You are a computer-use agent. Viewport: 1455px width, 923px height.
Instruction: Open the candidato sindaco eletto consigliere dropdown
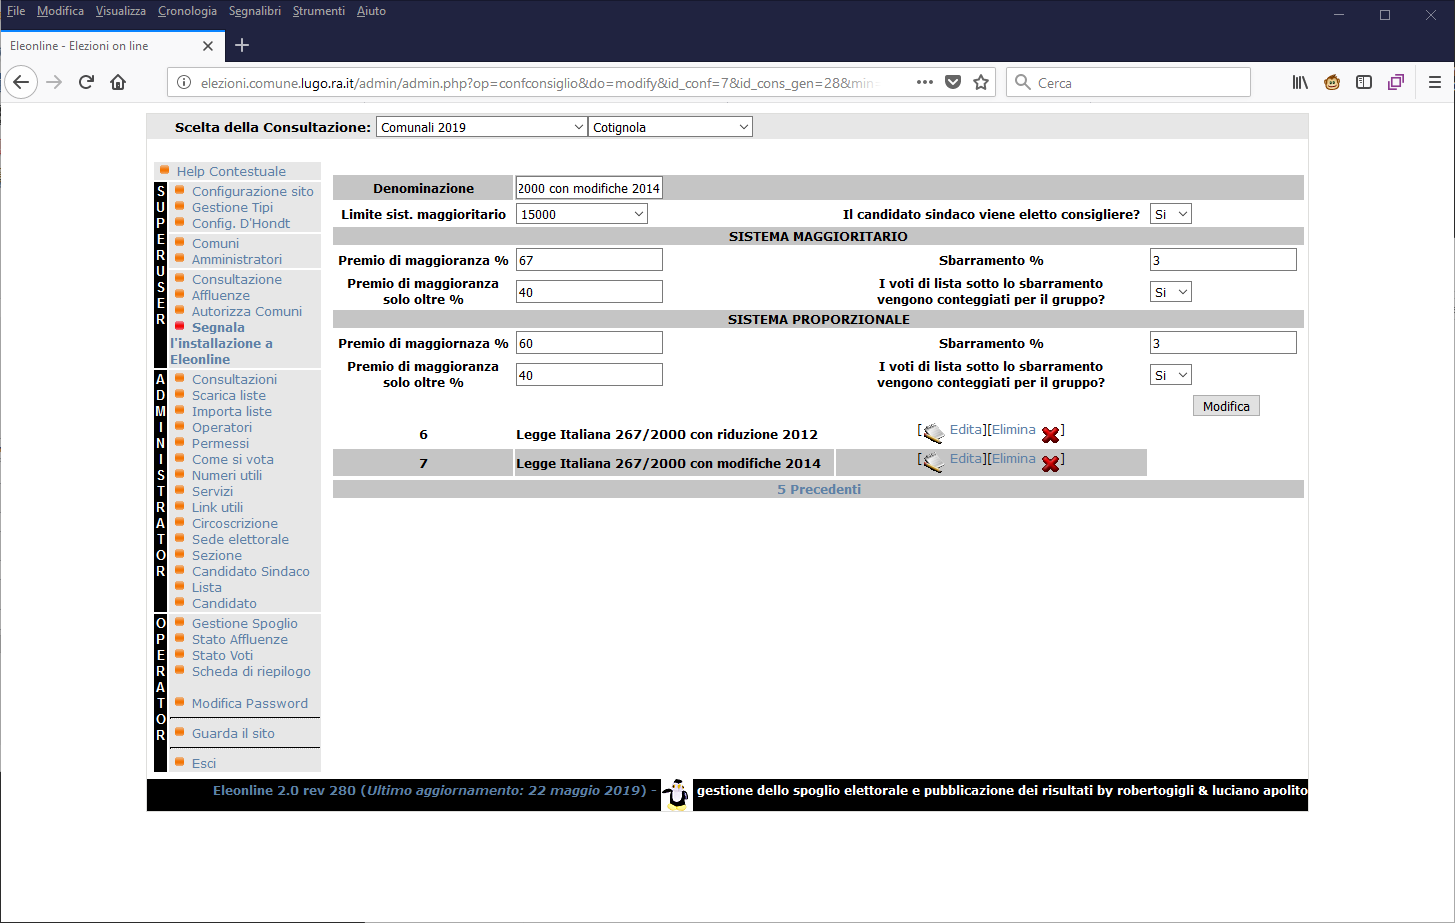pyautogui.click(x=1170, y=214)
